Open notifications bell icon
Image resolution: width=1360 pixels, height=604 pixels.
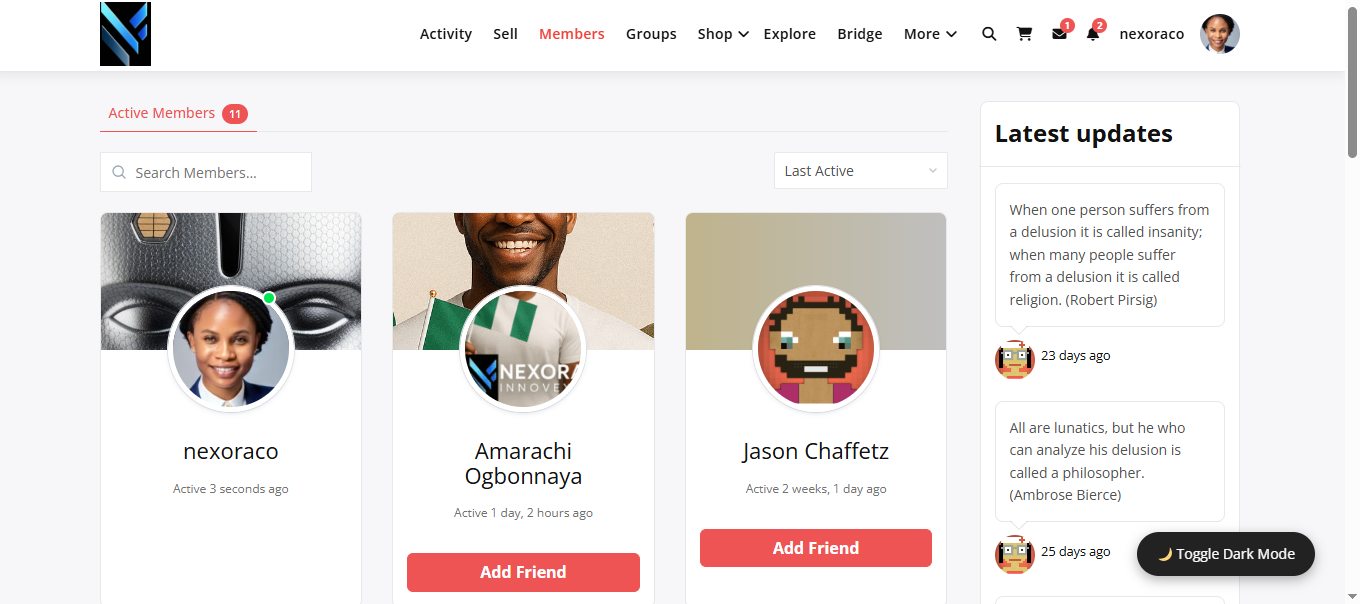click(x=1092, y=34)
